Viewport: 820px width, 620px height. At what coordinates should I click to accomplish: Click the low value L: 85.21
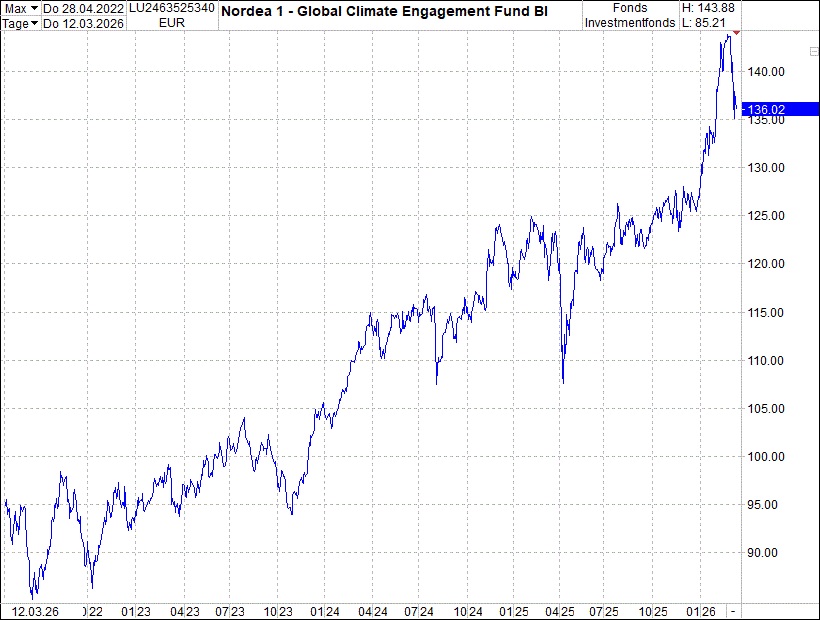pyautogui.click(x=703, y=23)
